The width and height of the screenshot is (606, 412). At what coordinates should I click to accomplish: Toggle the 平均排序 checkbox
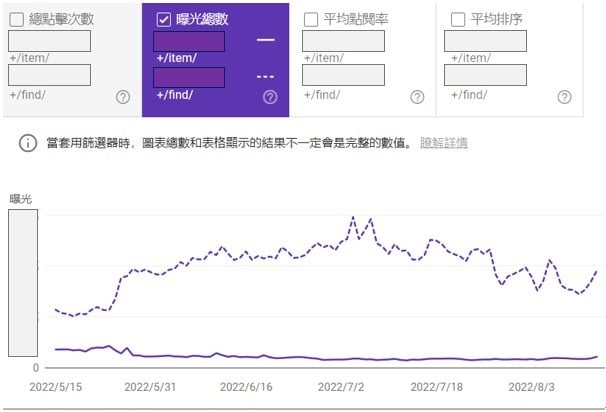click(x=458, y=19)
